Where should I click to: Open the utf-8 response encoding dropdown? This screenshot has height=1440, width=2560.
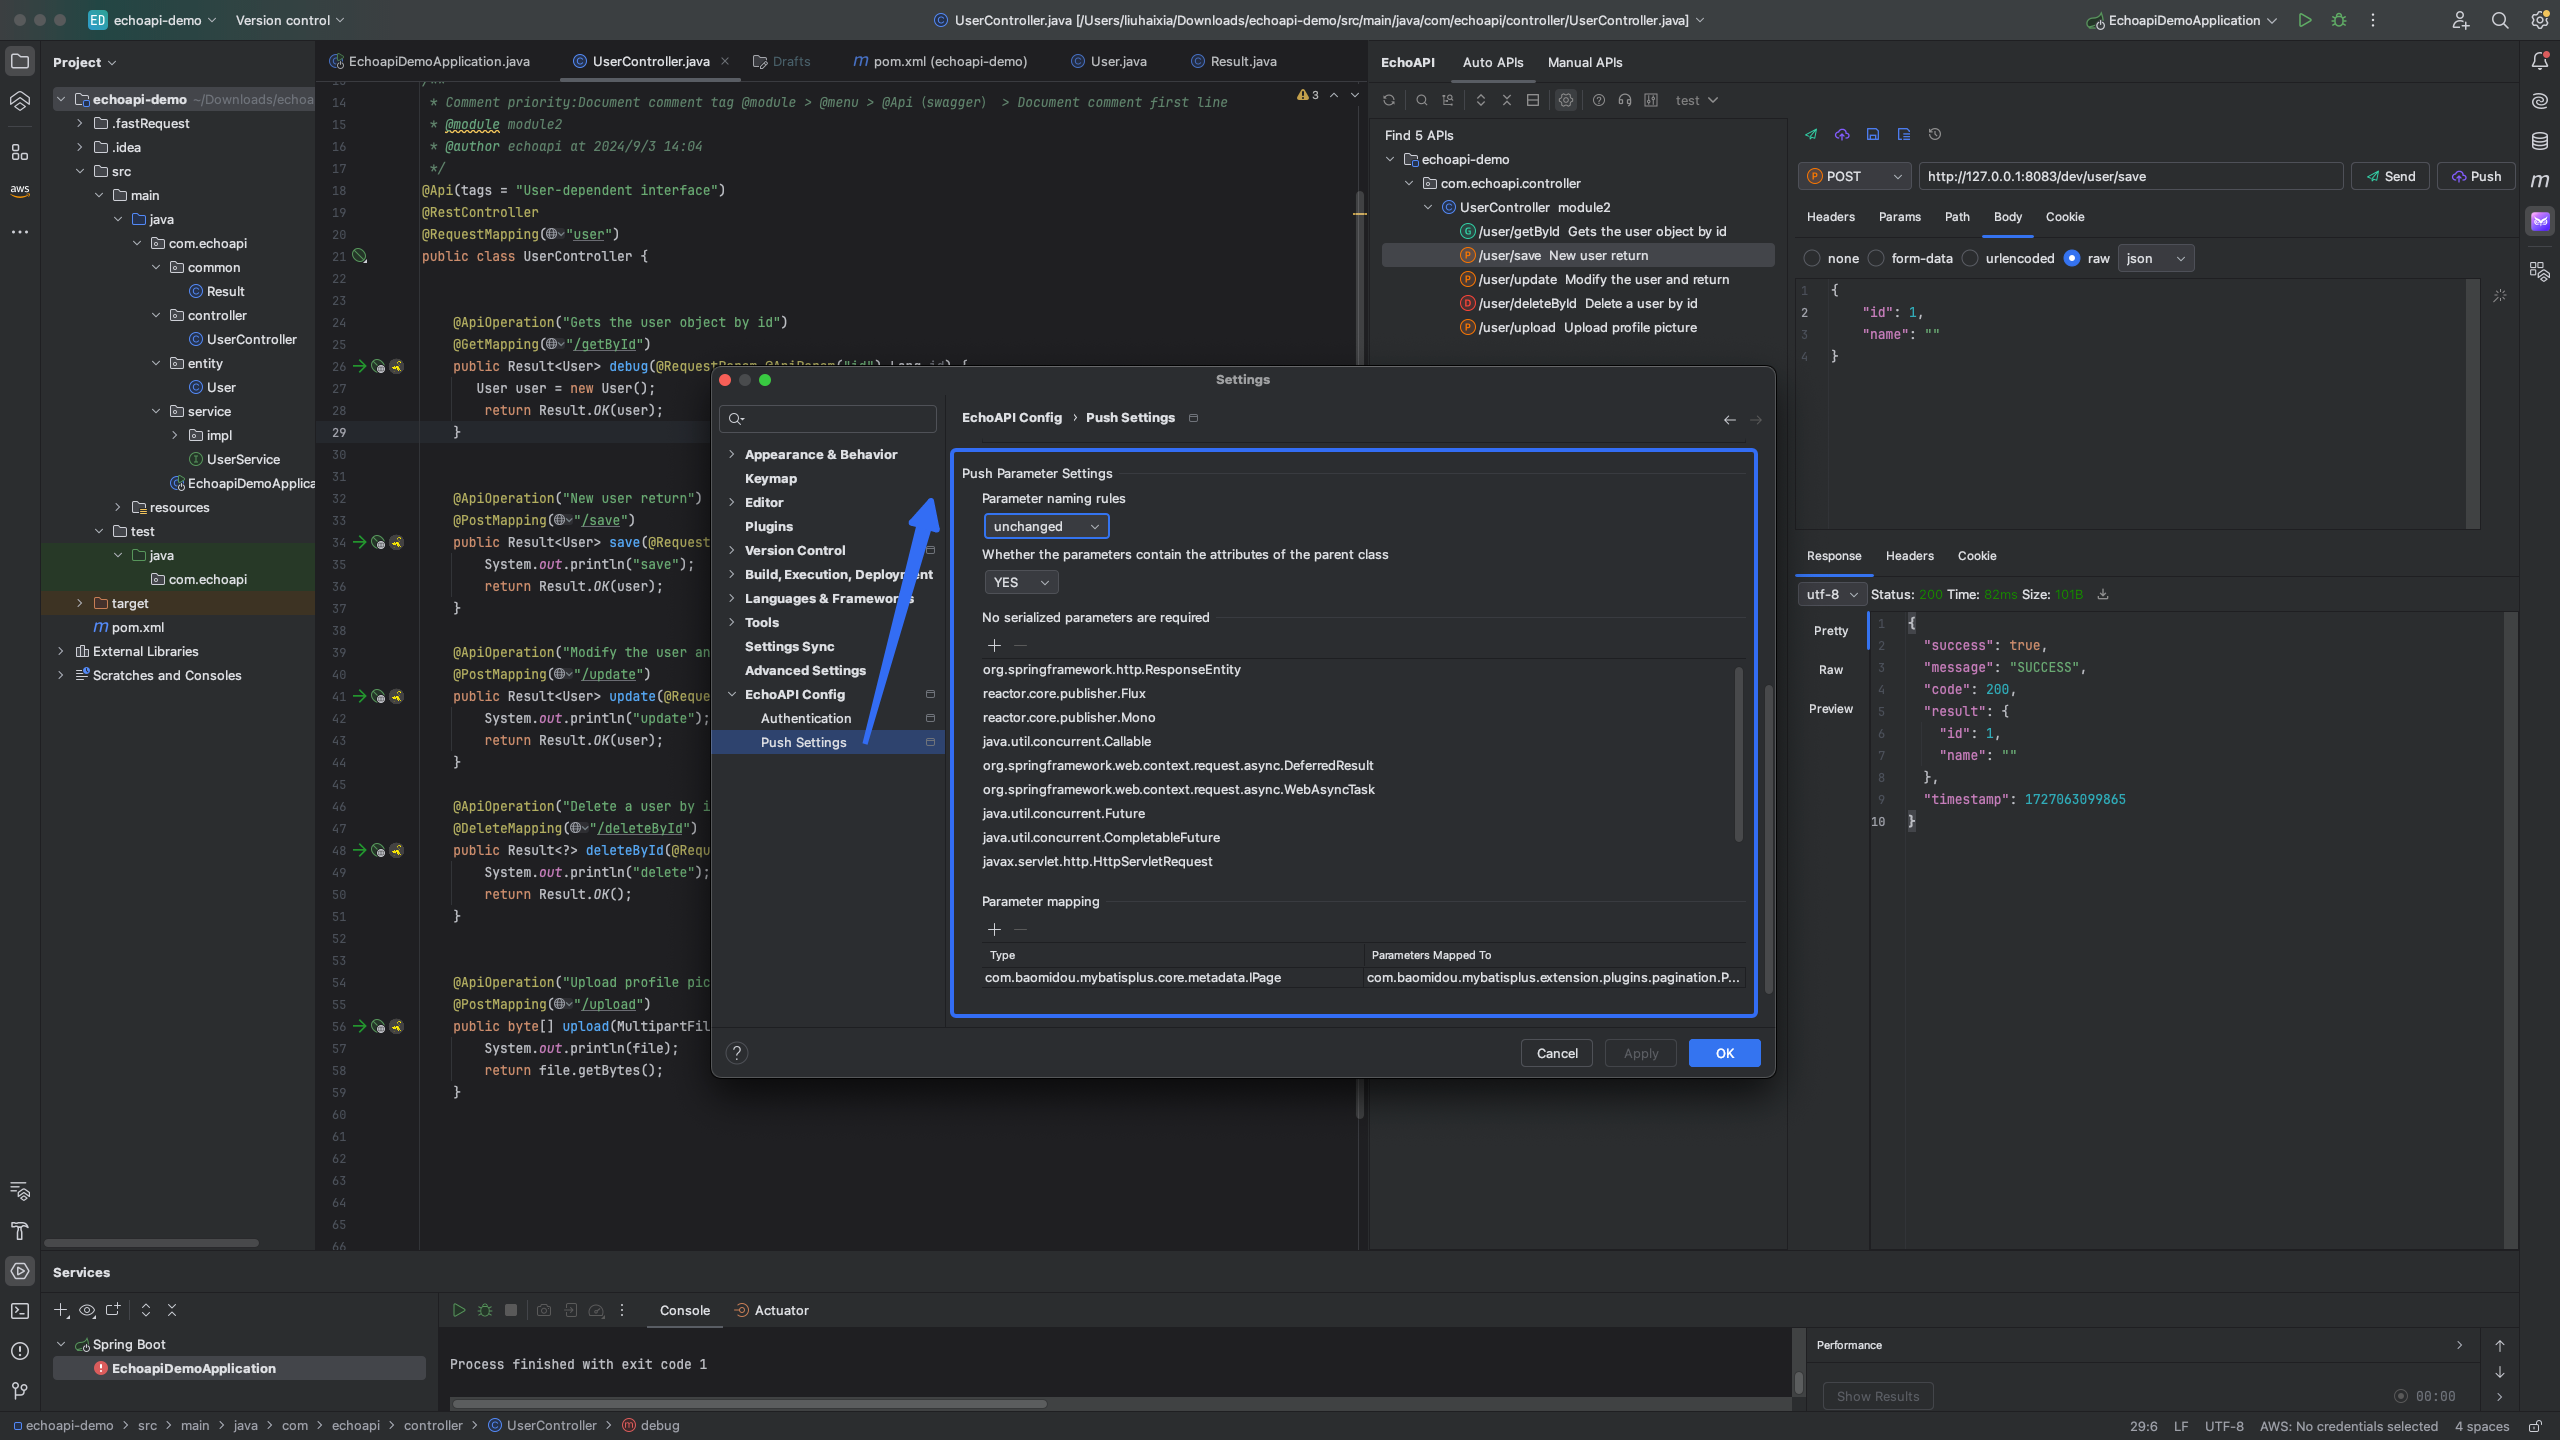(1832, 594)
